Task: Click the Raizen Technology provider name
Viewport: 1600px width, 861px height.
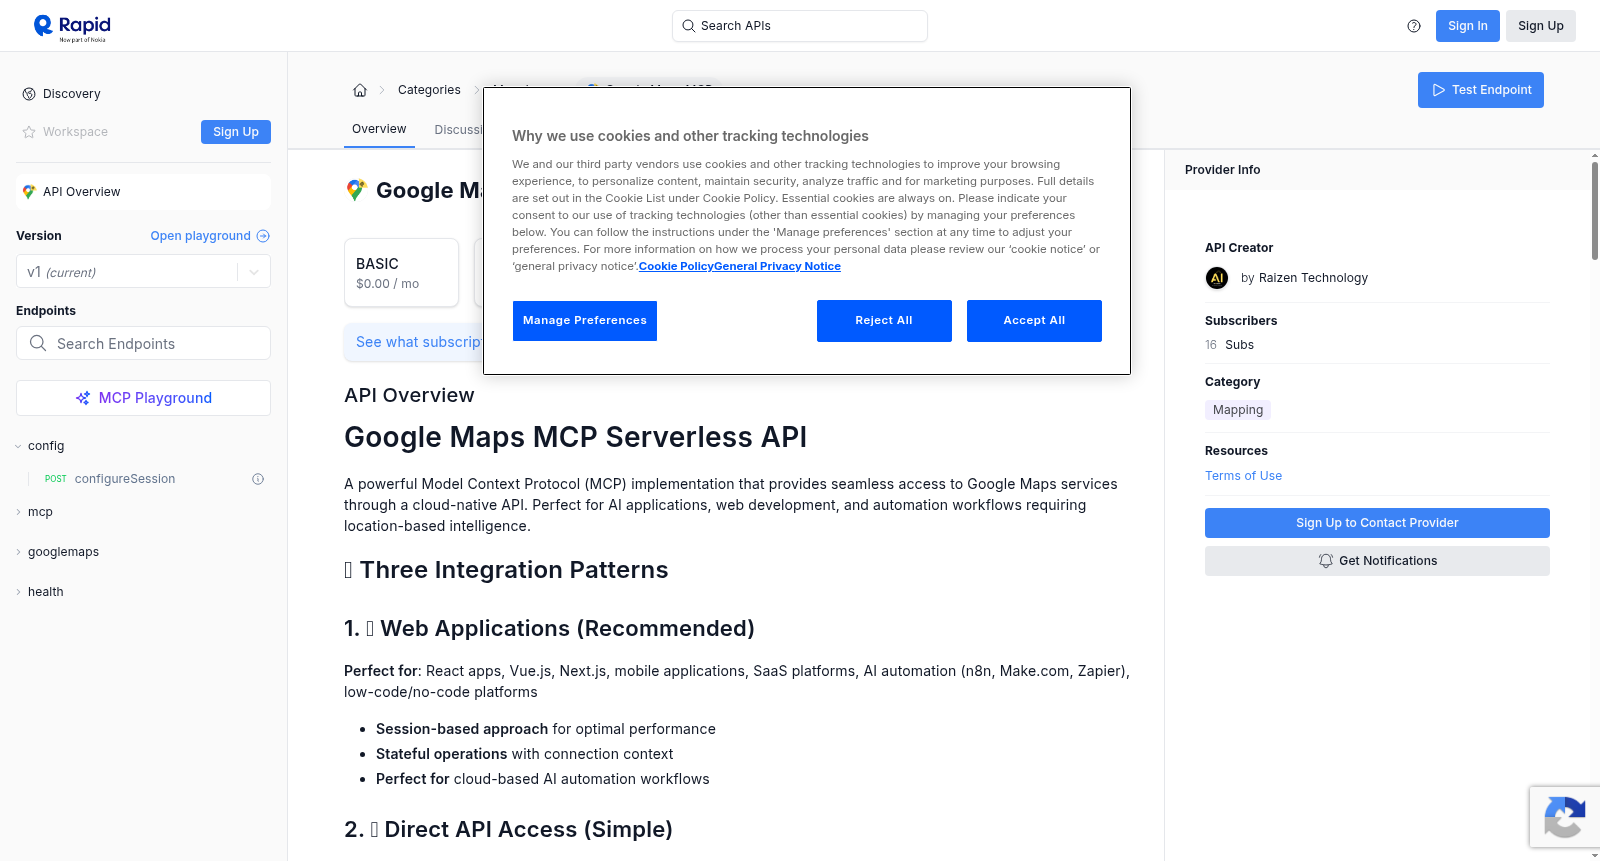Action: [1313, 278]
